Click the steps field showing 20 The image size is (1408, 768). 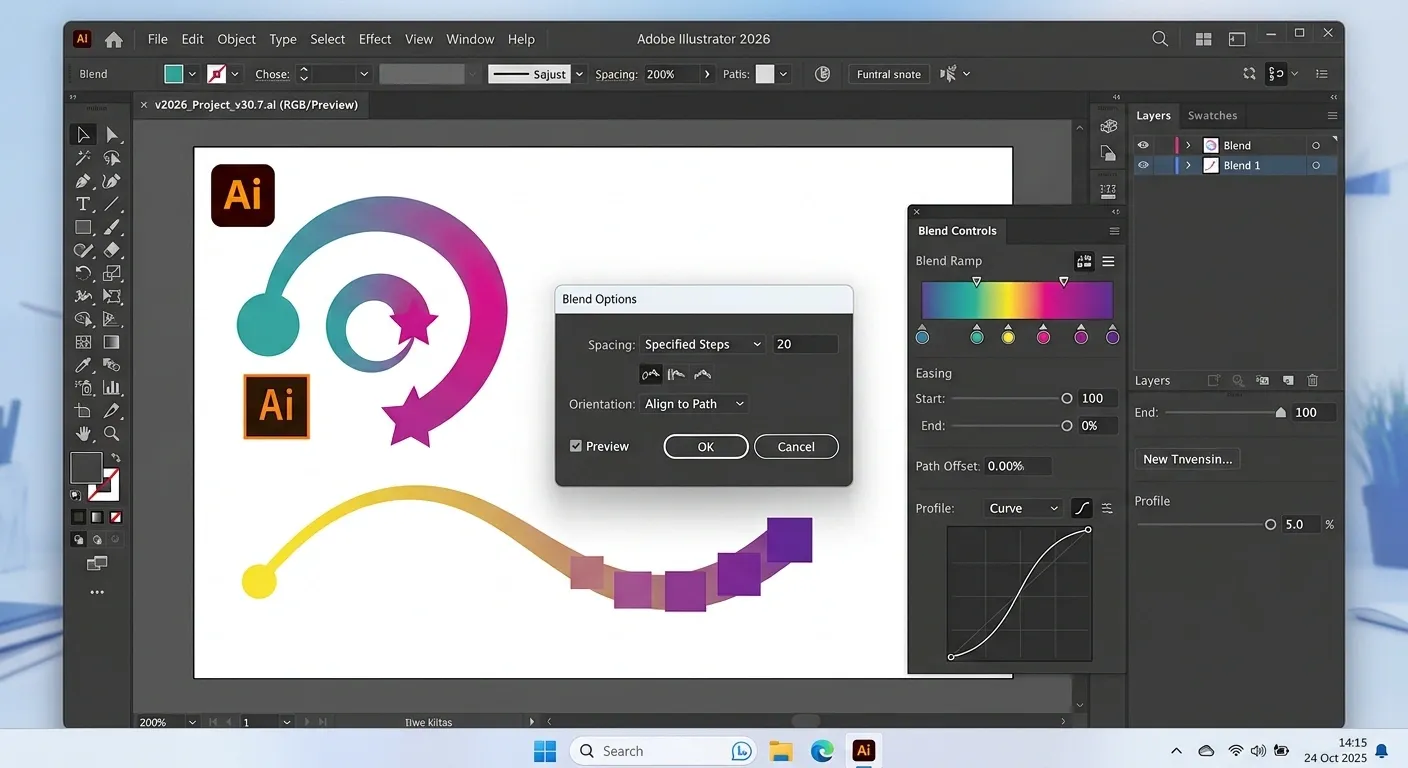click(804, 344)
